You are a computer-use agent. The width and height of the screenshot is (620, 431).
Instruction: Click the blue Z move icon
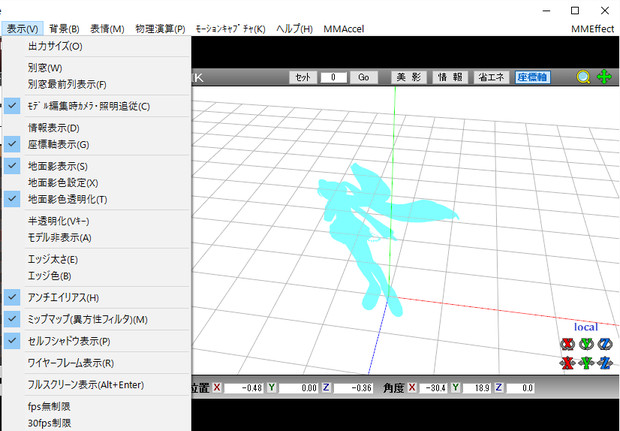605,363
